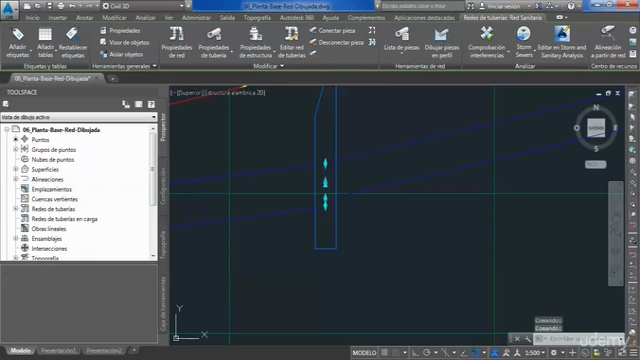The image size is (640, 360).
Task: Click Editar en Storm and Sanitary Analysis
Action: pyautogui.click(x=562, y=42)
